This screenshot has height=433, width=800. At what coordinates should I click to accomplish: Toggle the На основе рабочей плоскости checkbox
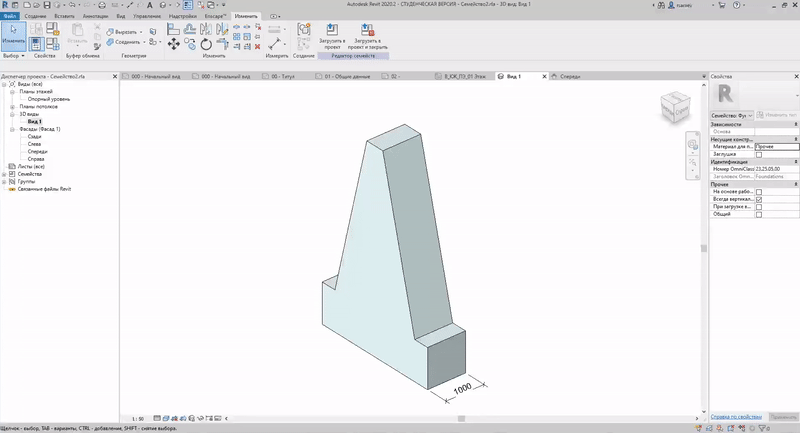759,192
